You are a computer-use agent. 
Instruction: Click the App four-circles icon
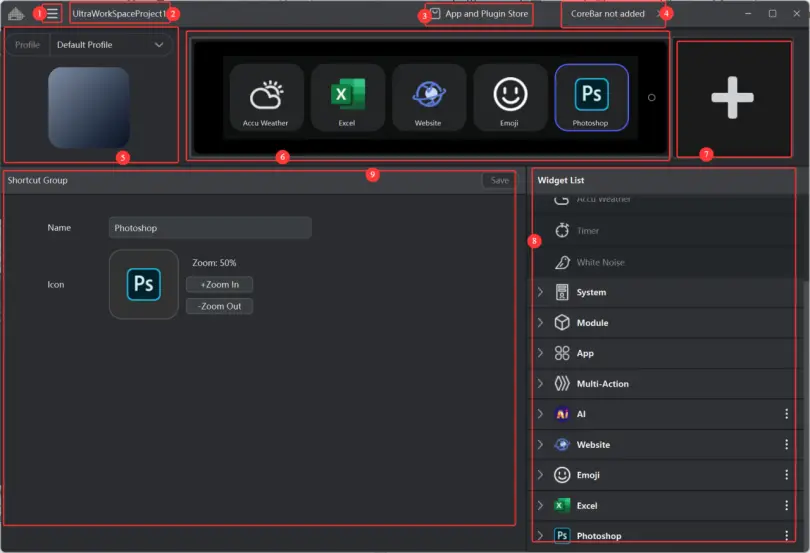(x=562, y=353)
